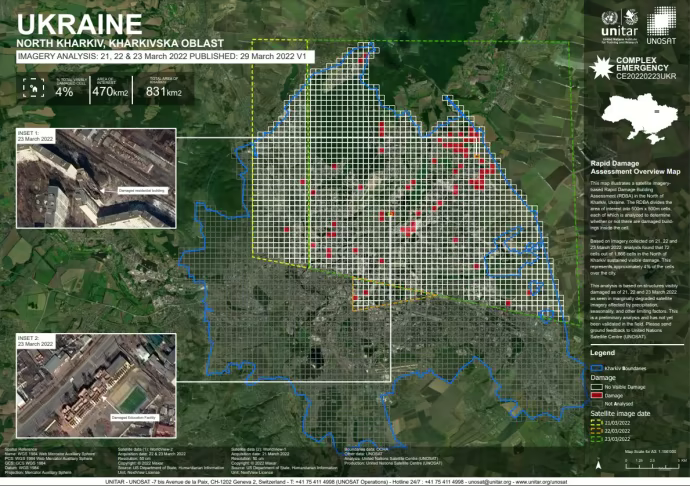
Task: Click the UKRAINE map title
Action: [x=80, y=22]
